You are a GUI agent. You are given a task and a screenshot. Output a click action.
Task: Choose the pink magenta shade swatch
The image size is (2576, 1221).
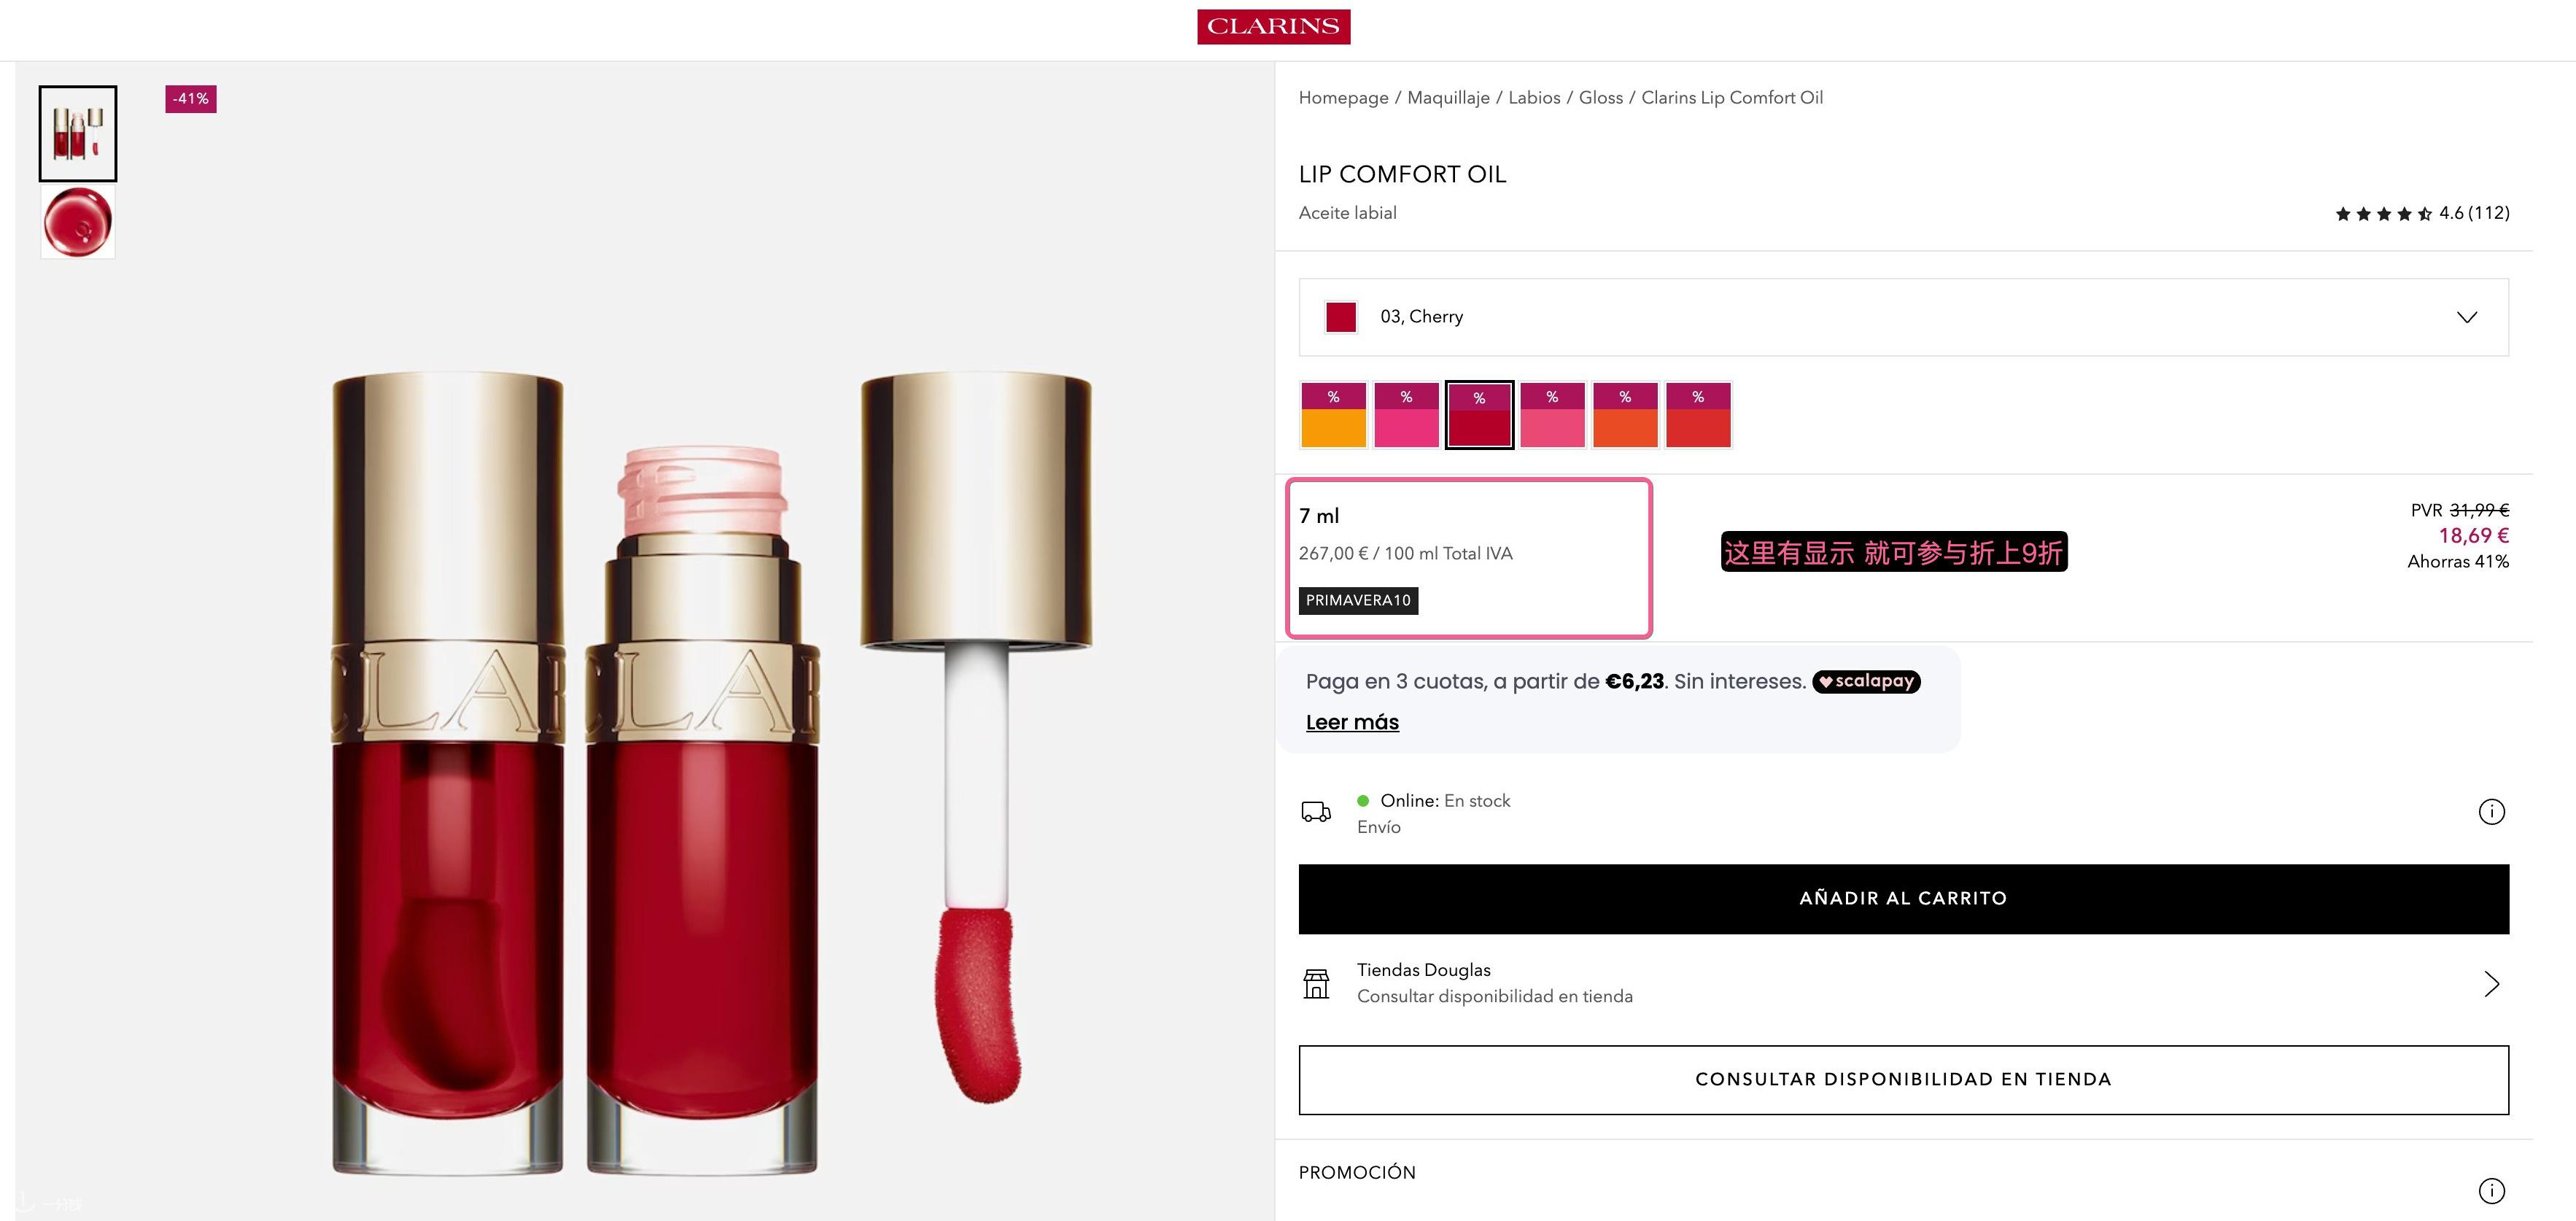[x=1406, y=415]
